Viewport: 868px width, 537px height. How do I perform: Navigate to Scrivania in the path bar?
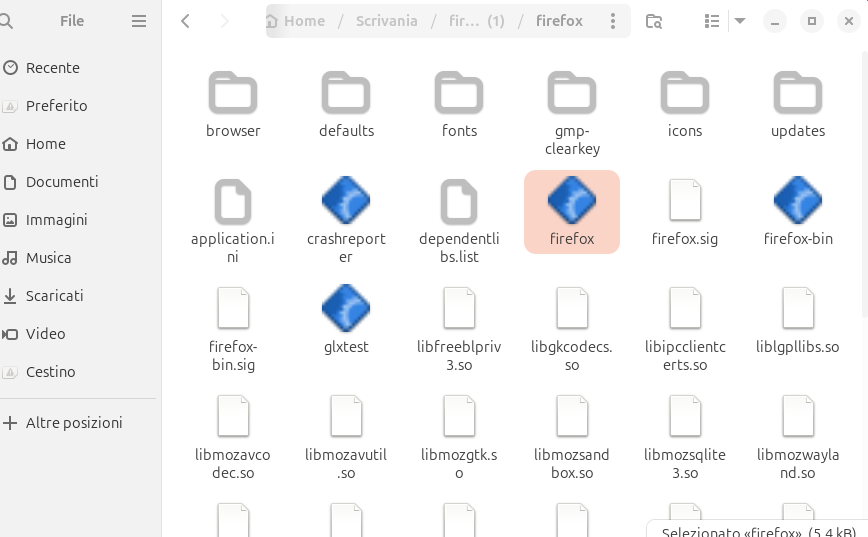click(386, 21)
